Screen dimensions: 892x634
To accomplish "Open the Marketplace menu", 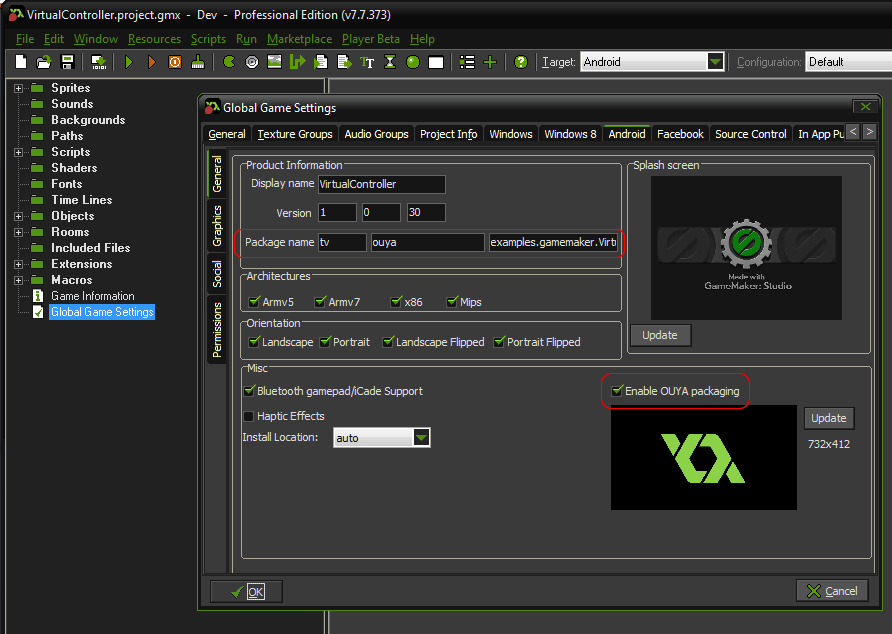I will [299, 39].
